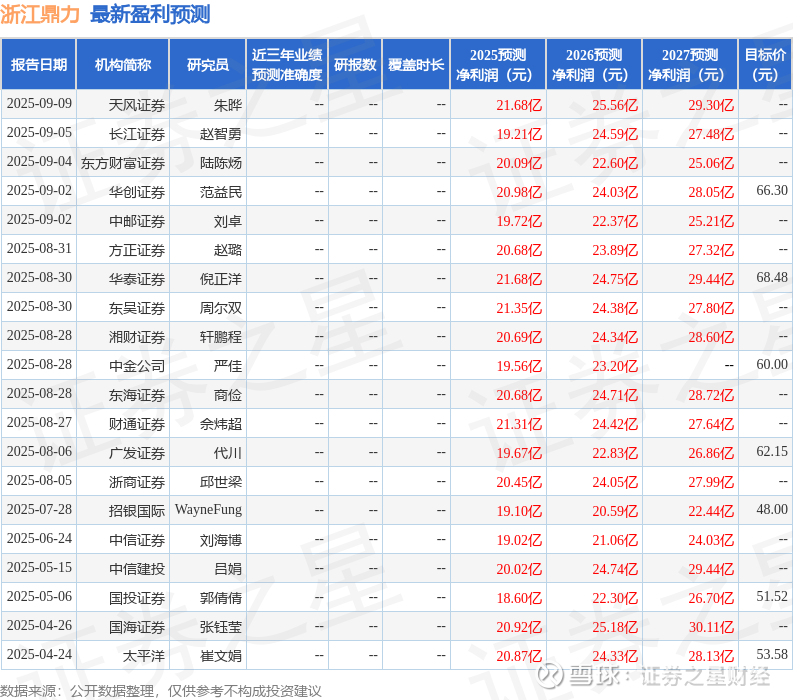This screenshot has width=793, height=700.
Task: Click the 近三年业绩预测准确度 header
Action: pos(287,64)
